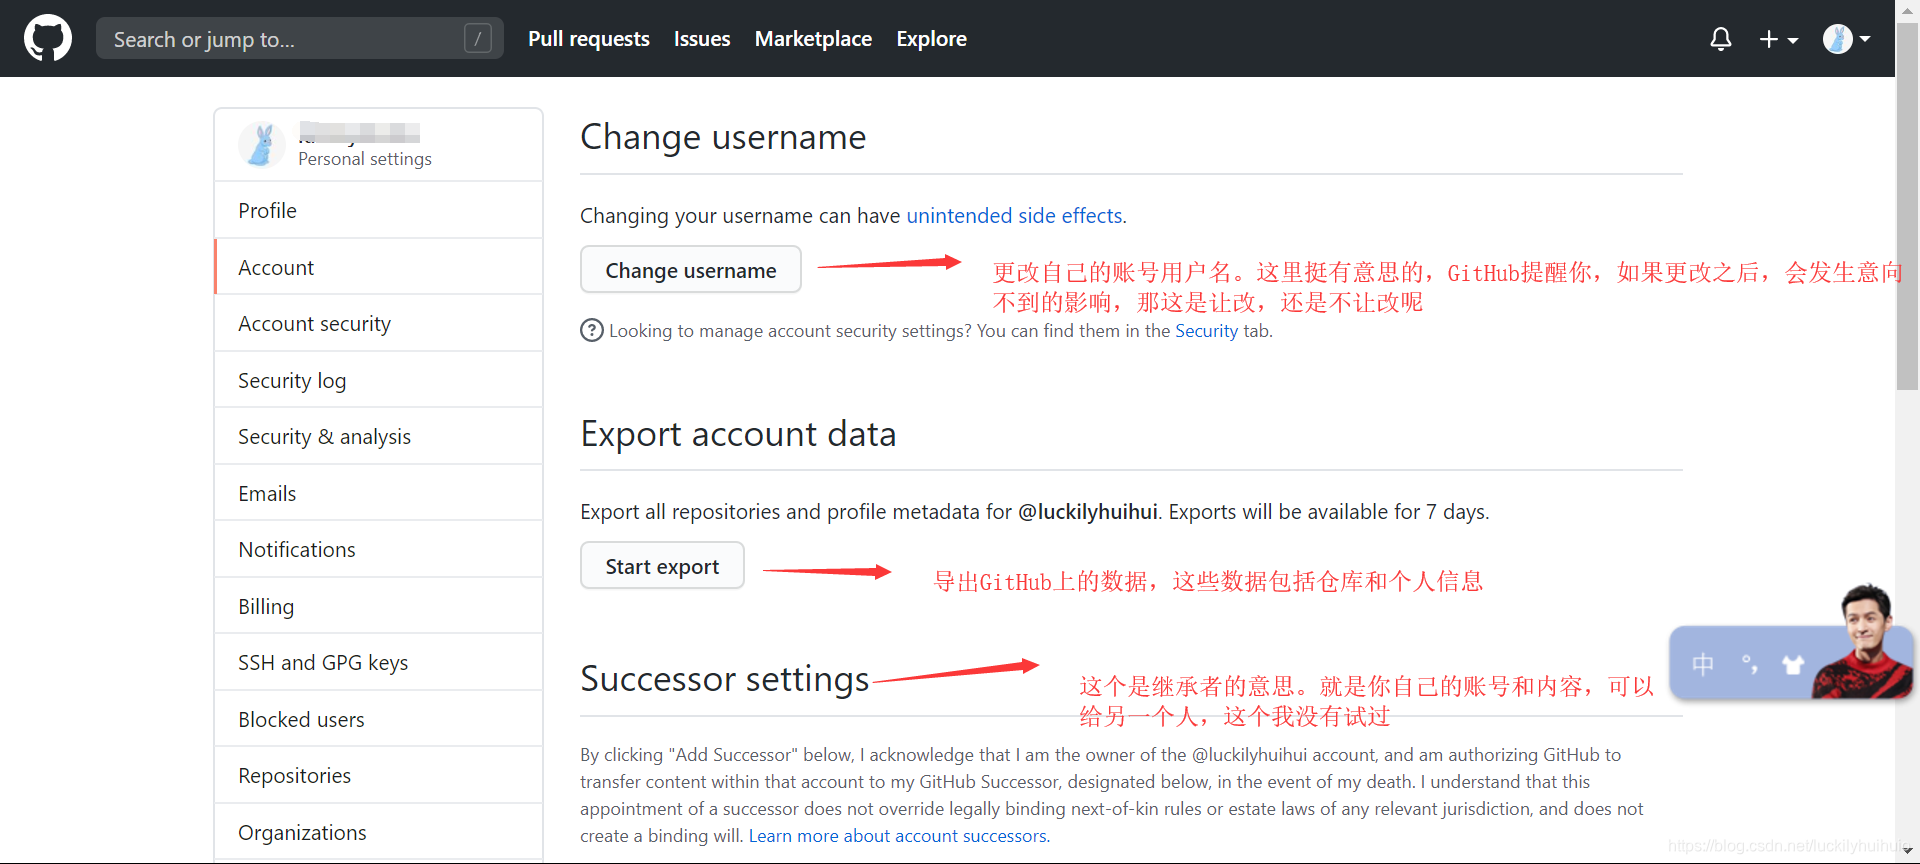This screenshot has width=1920, height=864.
Task: Open Explore in top navigation
Action: [931, 39]
